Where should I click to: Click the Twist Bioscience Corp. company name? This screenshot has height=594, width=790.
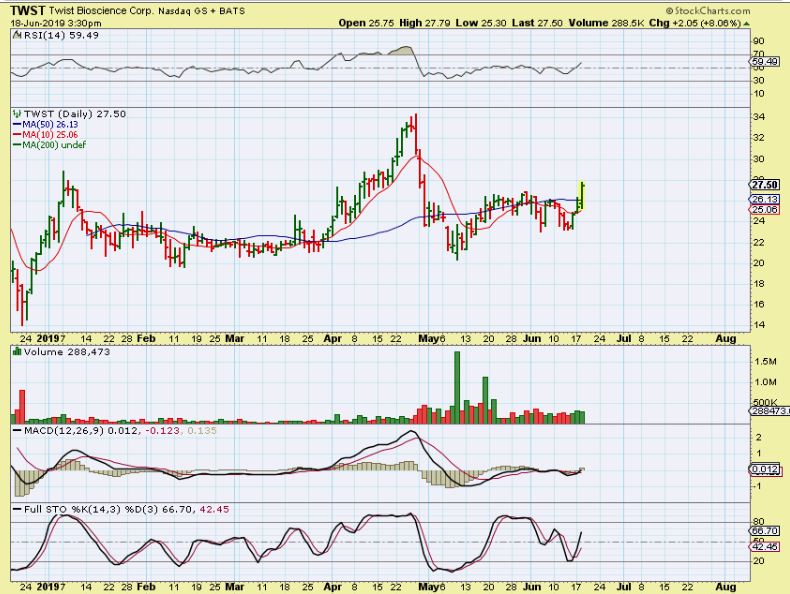click(x=109, y=9)
